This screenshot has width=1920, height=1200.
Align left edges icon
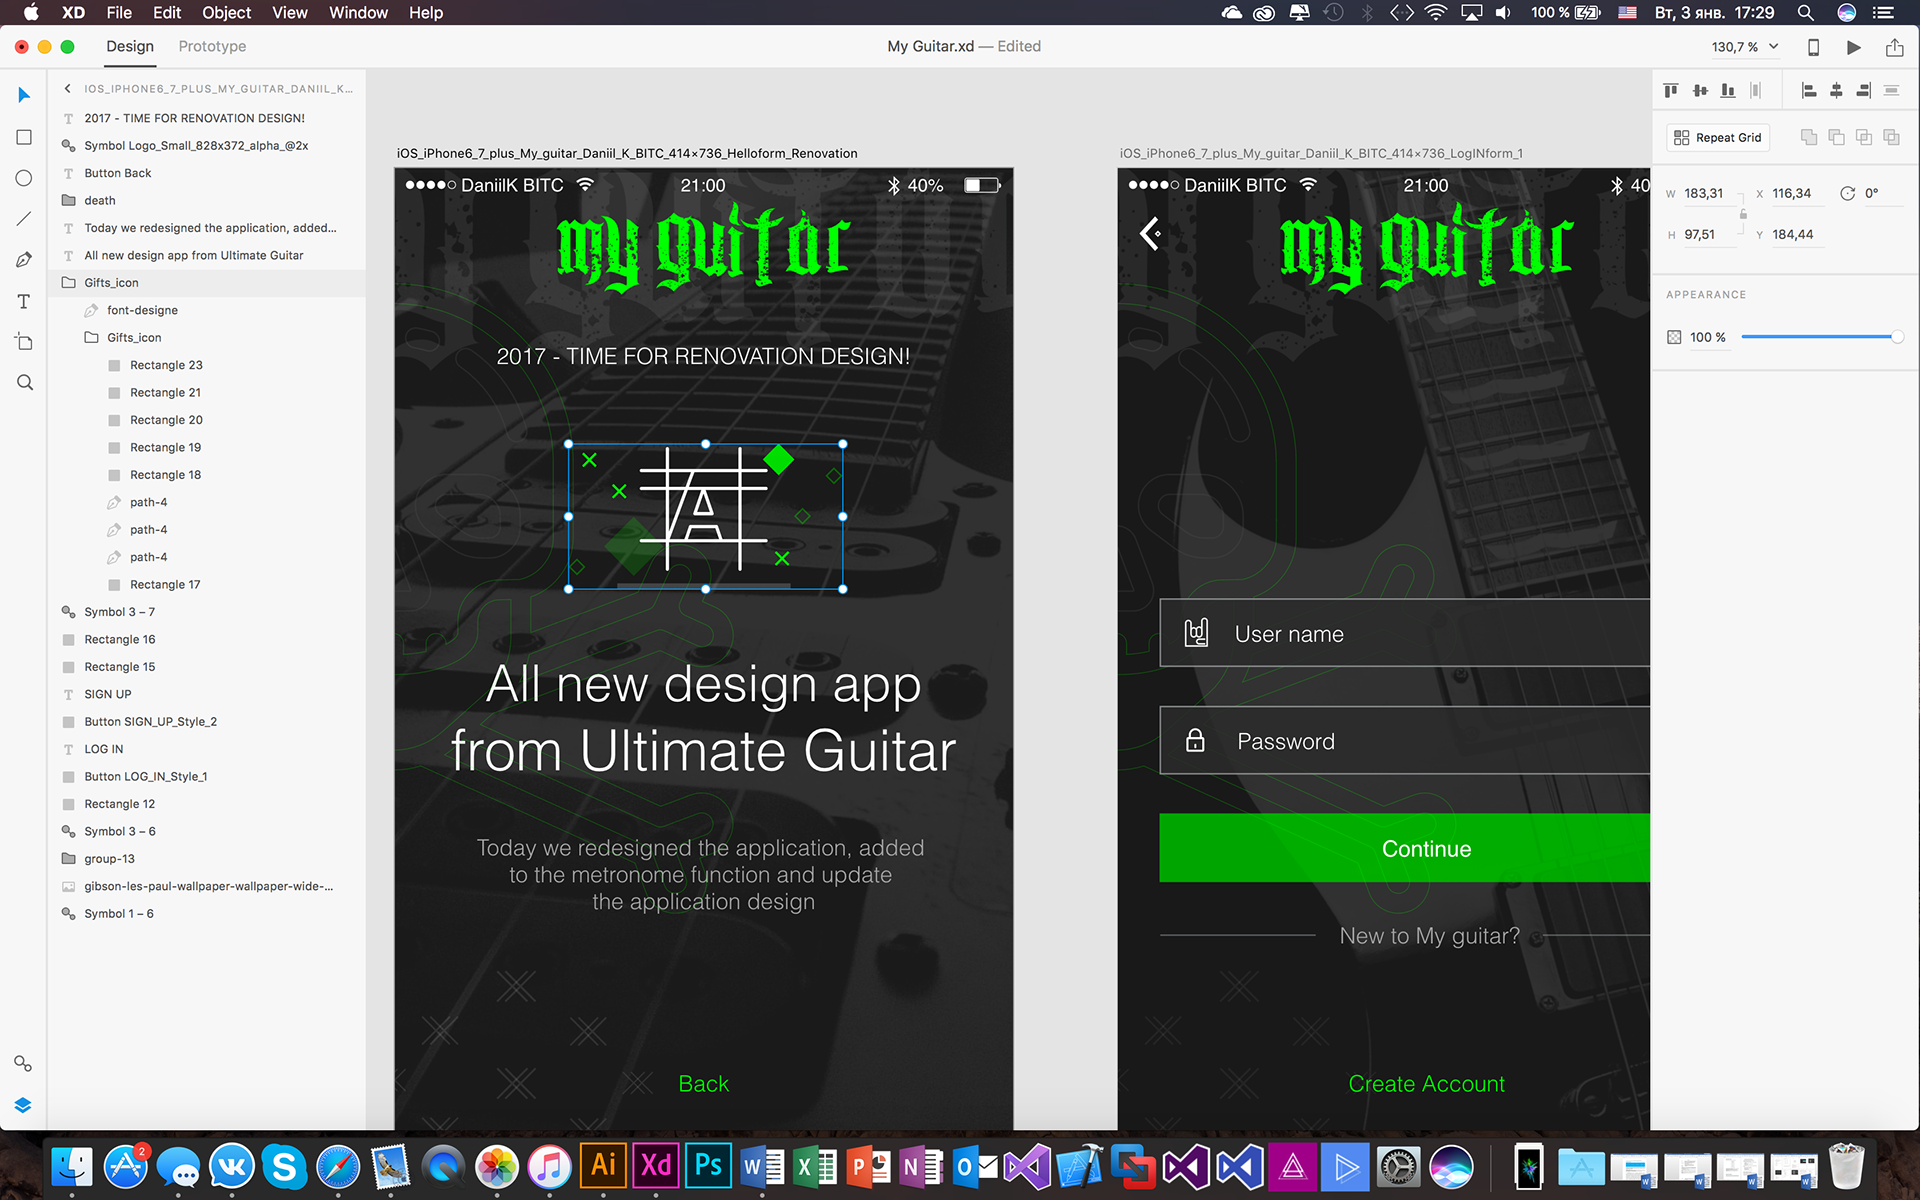pyautogui.click(x=1808, y=91)
